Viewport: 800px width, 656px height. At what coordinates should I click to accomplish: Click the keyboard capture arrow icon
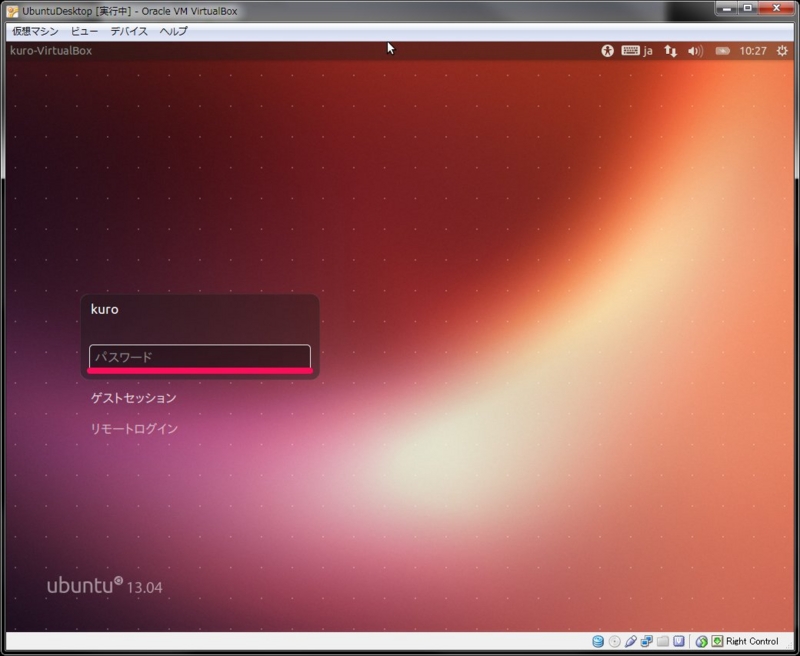(717, 641)
